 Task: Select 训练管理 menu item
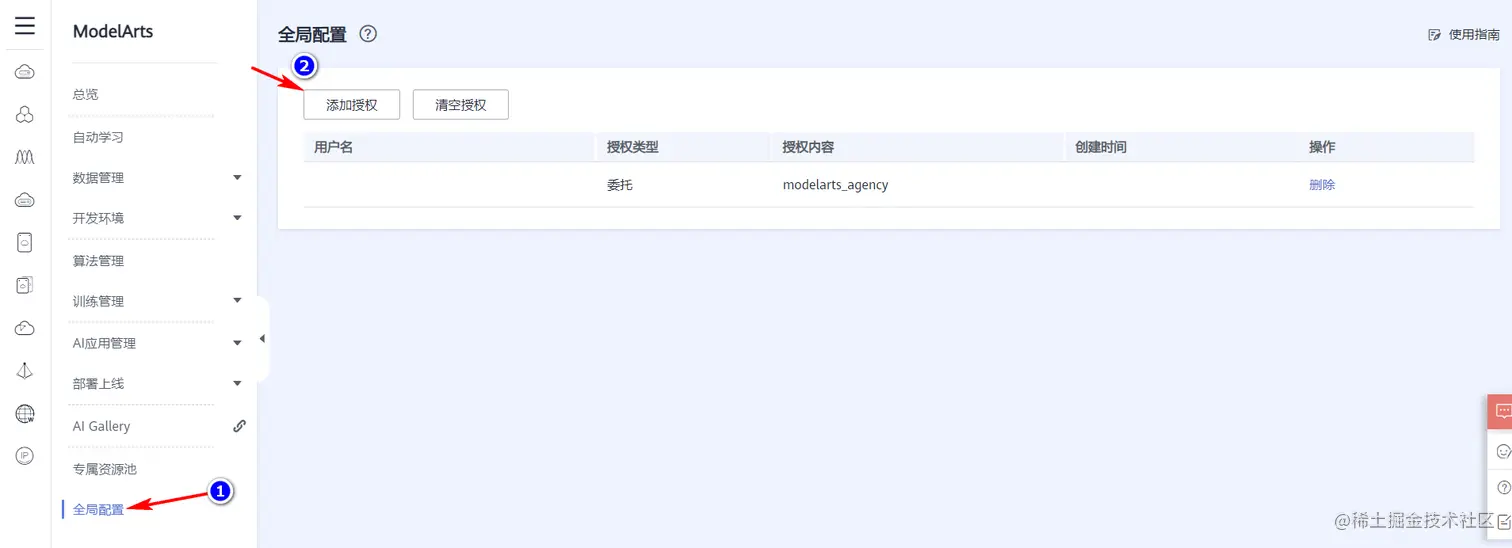pos(98,301)
